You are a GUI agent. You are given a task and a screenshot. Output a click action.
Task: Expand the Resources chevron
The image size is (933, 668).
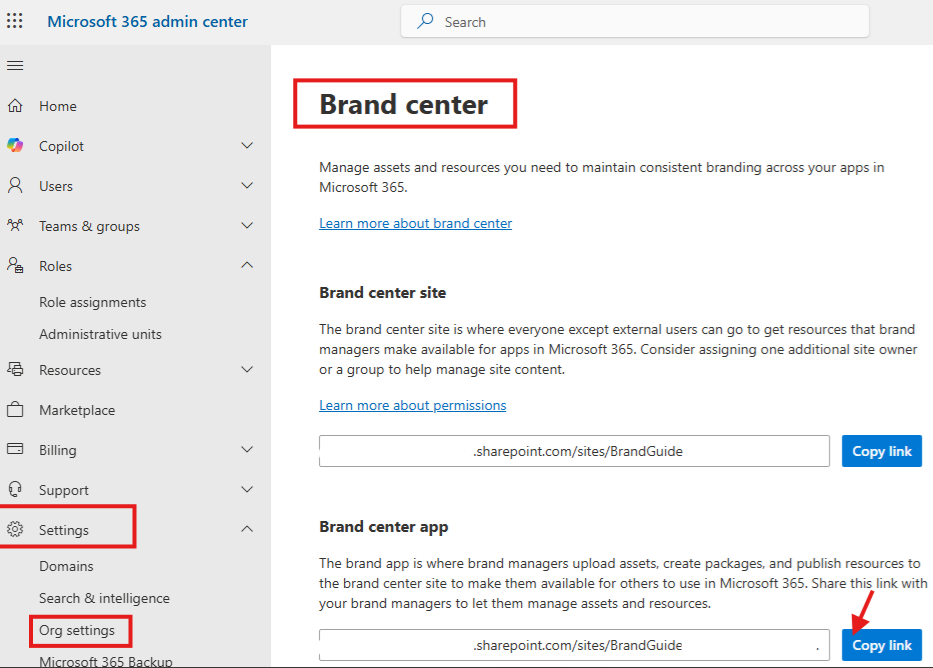point(247,369)
